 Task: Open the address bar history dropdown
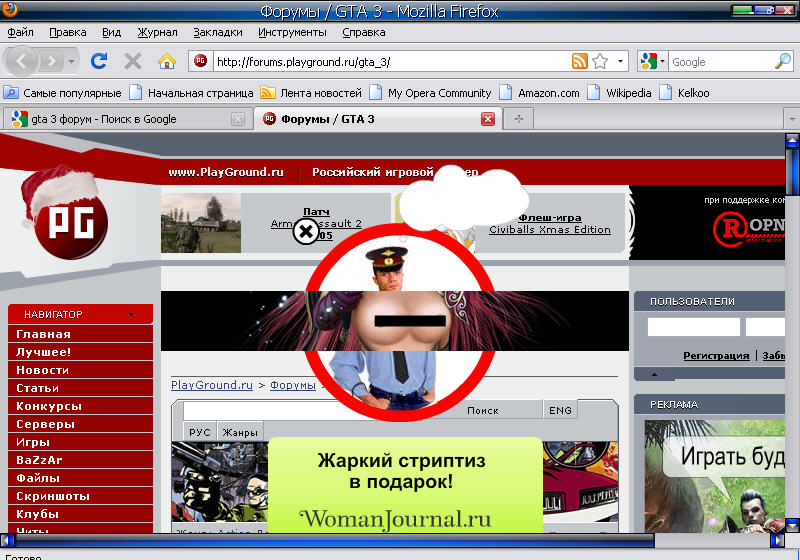[x=620, y=62]
